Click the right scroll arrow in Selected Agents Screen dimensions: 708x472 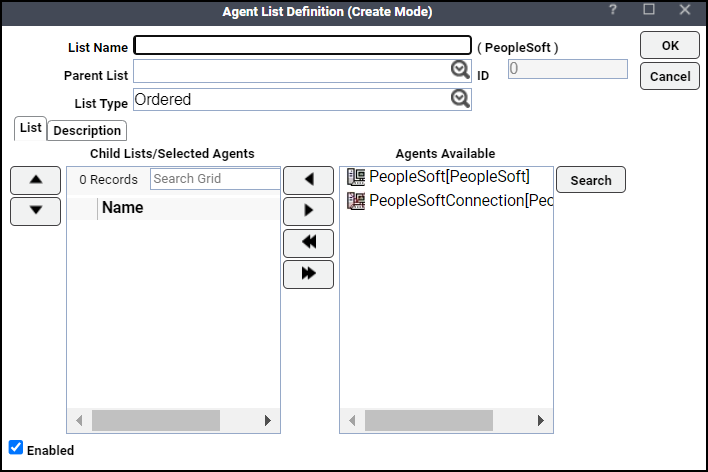[268, 421]
